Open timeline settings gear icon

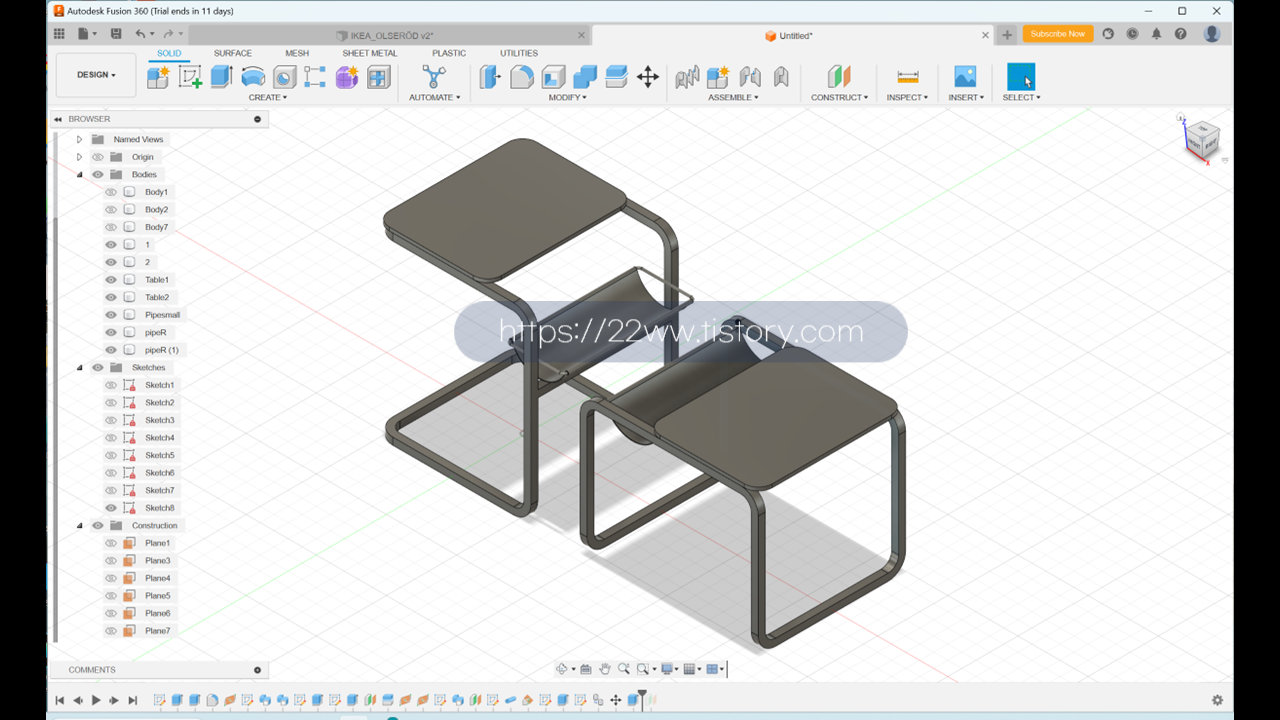(x=1217, y=700)
